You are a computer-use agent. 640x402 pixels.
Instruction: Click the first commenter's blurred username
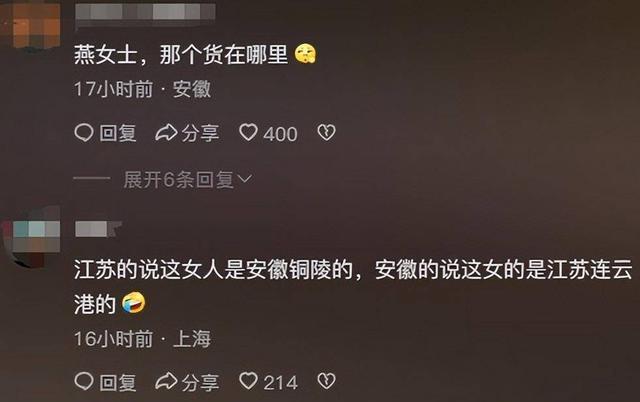point(145,12)
